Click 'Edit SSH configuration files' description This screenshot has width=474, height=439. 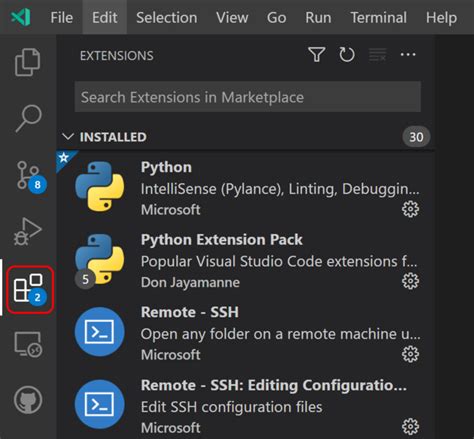coord(231,407)
